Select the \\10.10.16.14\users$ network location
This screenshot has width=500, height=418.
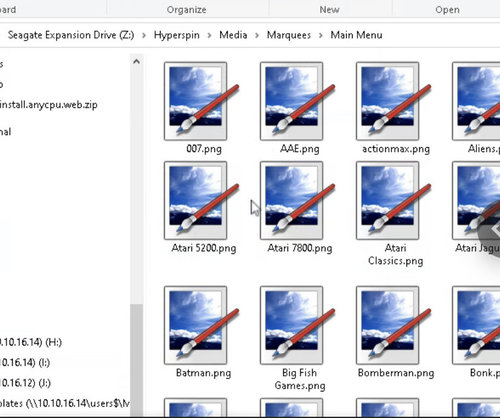(x=65, y=404)
